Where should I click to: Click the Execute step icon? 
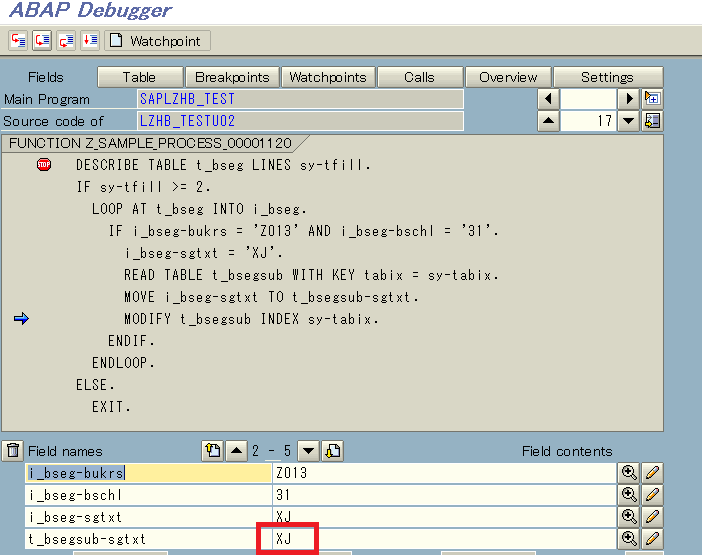[42, 41]
